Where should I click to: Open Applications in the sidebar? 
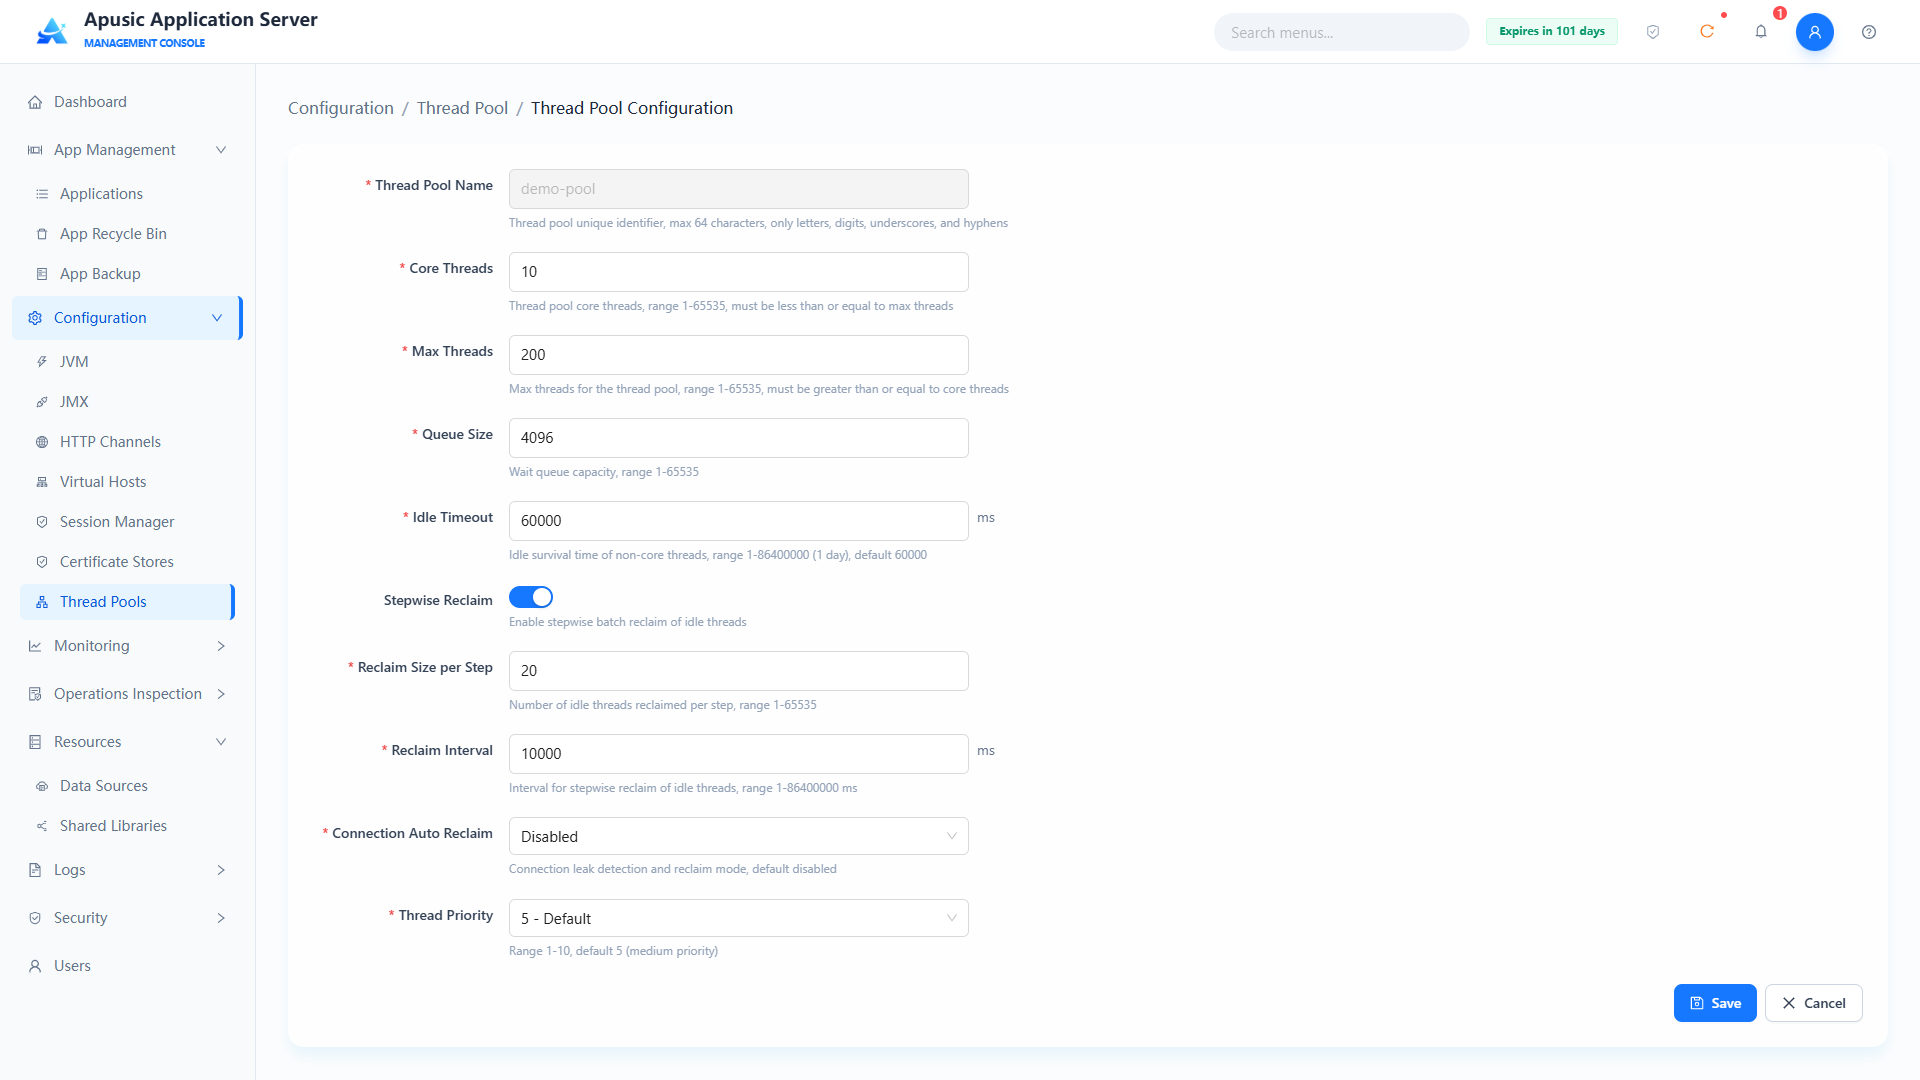(x=128, y=194)
